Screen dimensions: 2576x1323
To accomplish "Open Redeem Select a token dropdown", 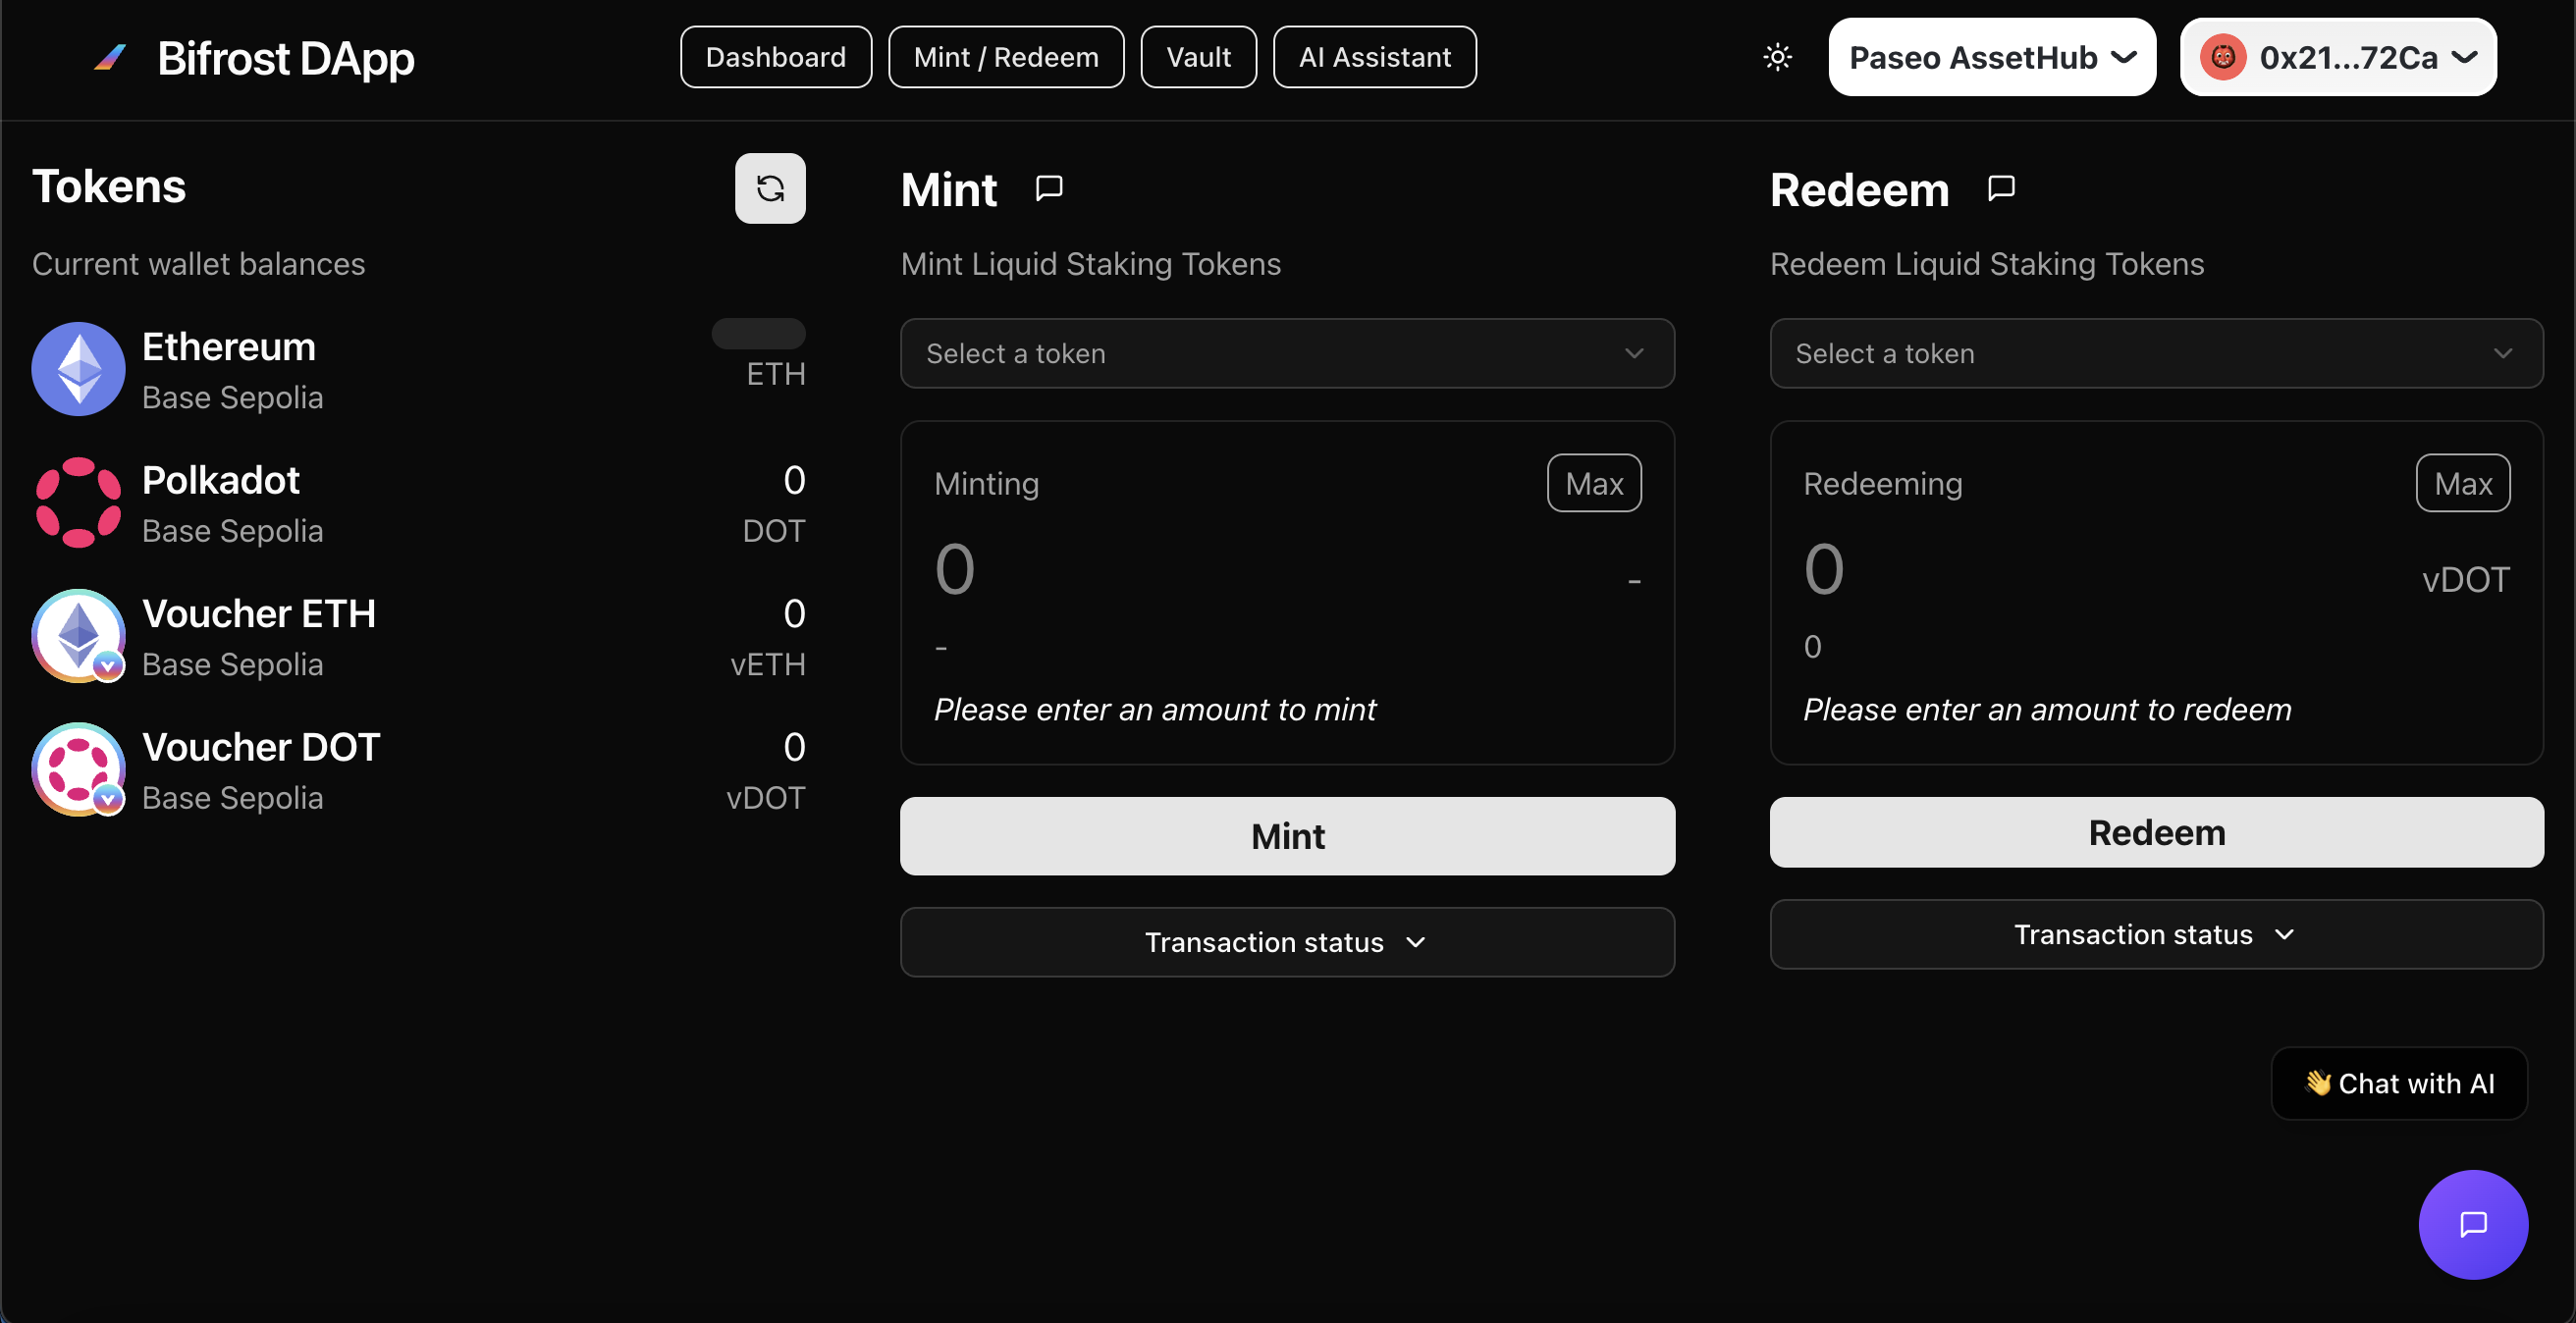I will pyautogui.click(x=2156, y=353).
